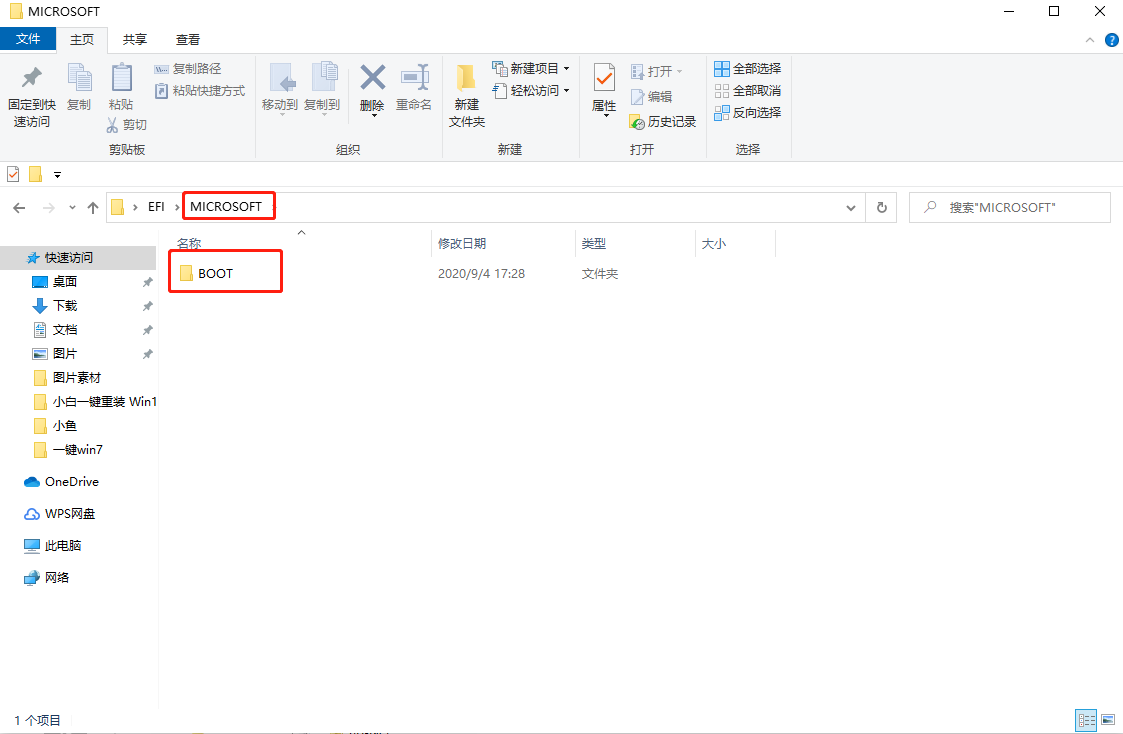Go back with the left arrow

[19, 208]
